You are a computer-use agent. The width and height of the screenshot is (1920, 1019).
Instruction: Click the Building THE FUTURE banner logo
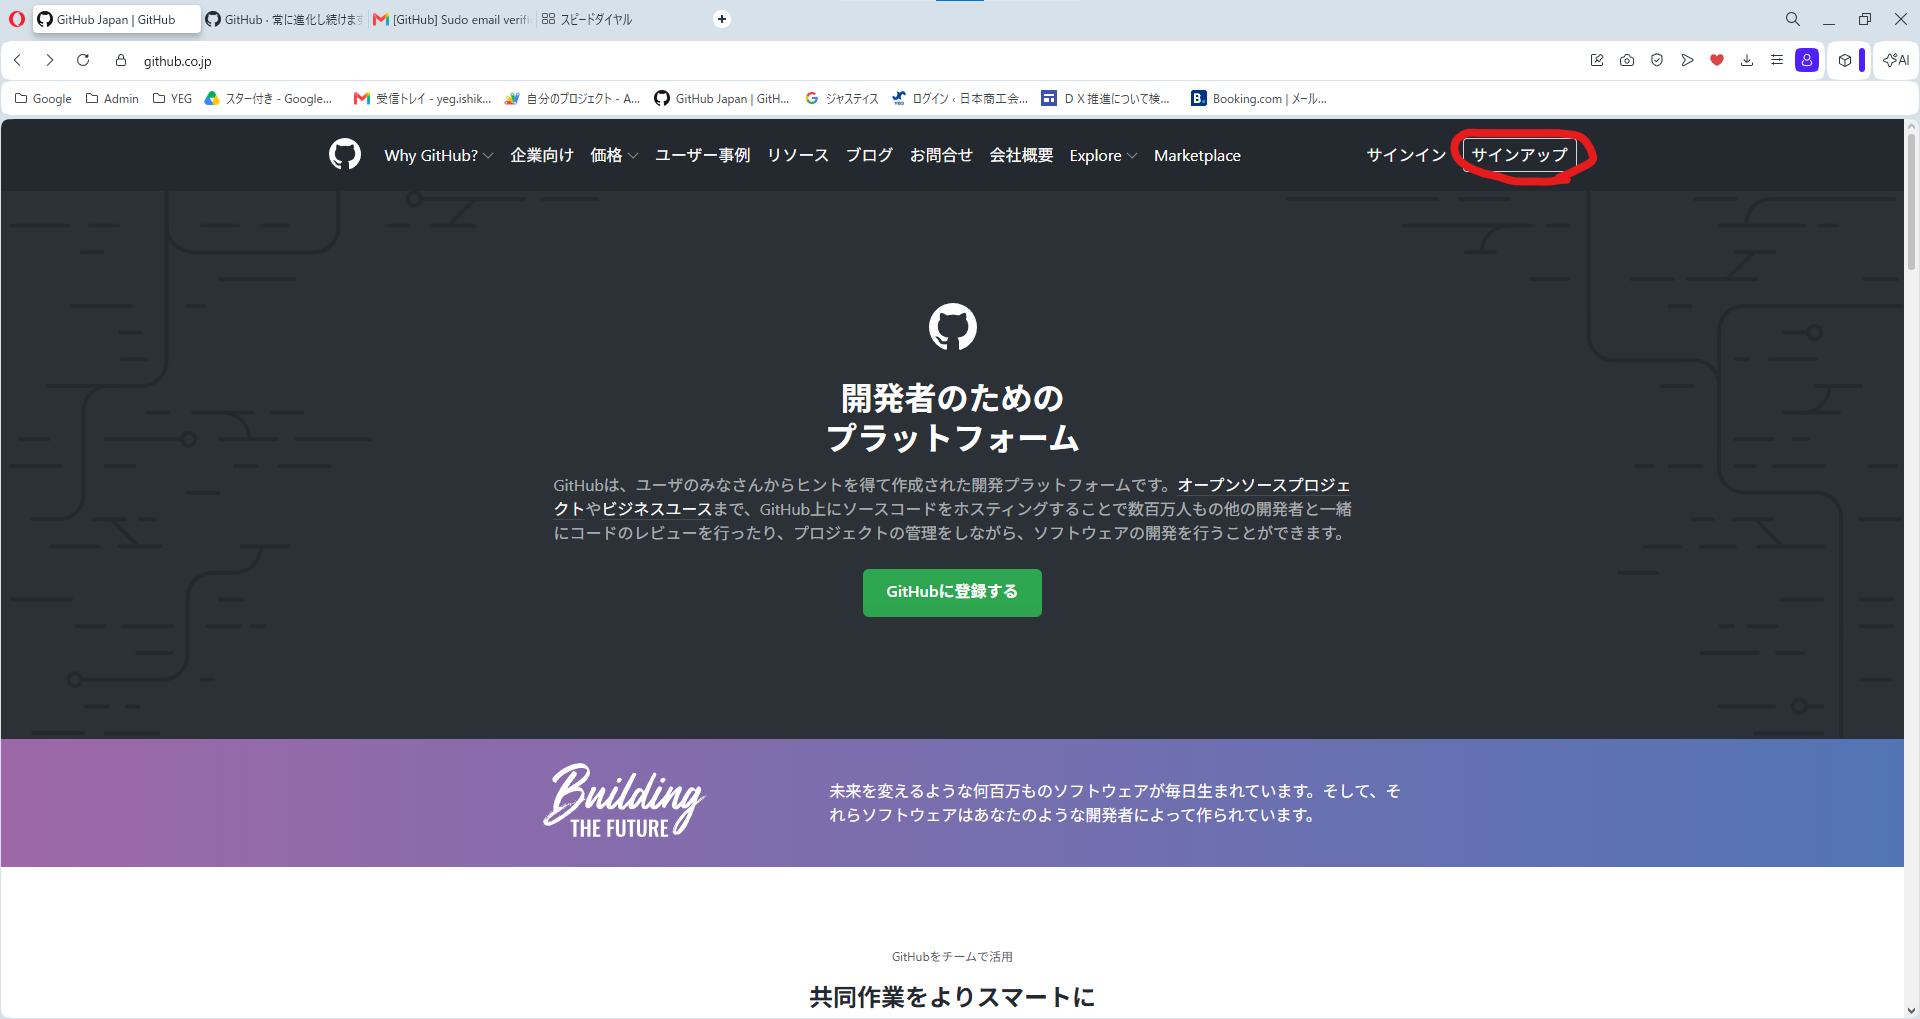point(623,800)
